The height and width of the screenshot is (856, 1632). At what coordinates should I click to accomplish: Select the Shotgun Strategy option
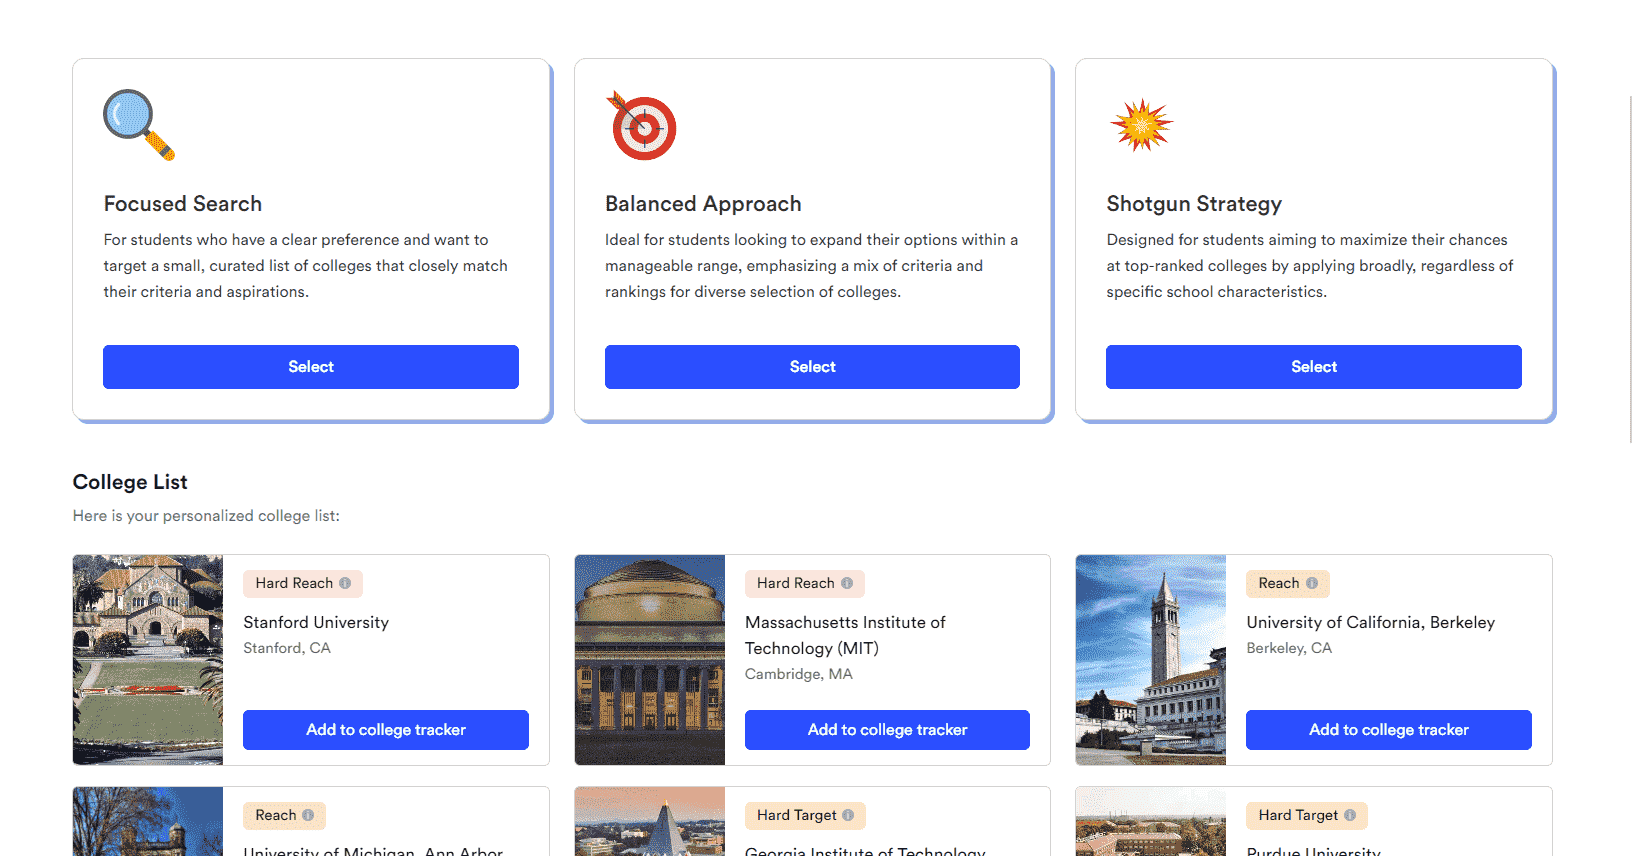pos(1314,367)
